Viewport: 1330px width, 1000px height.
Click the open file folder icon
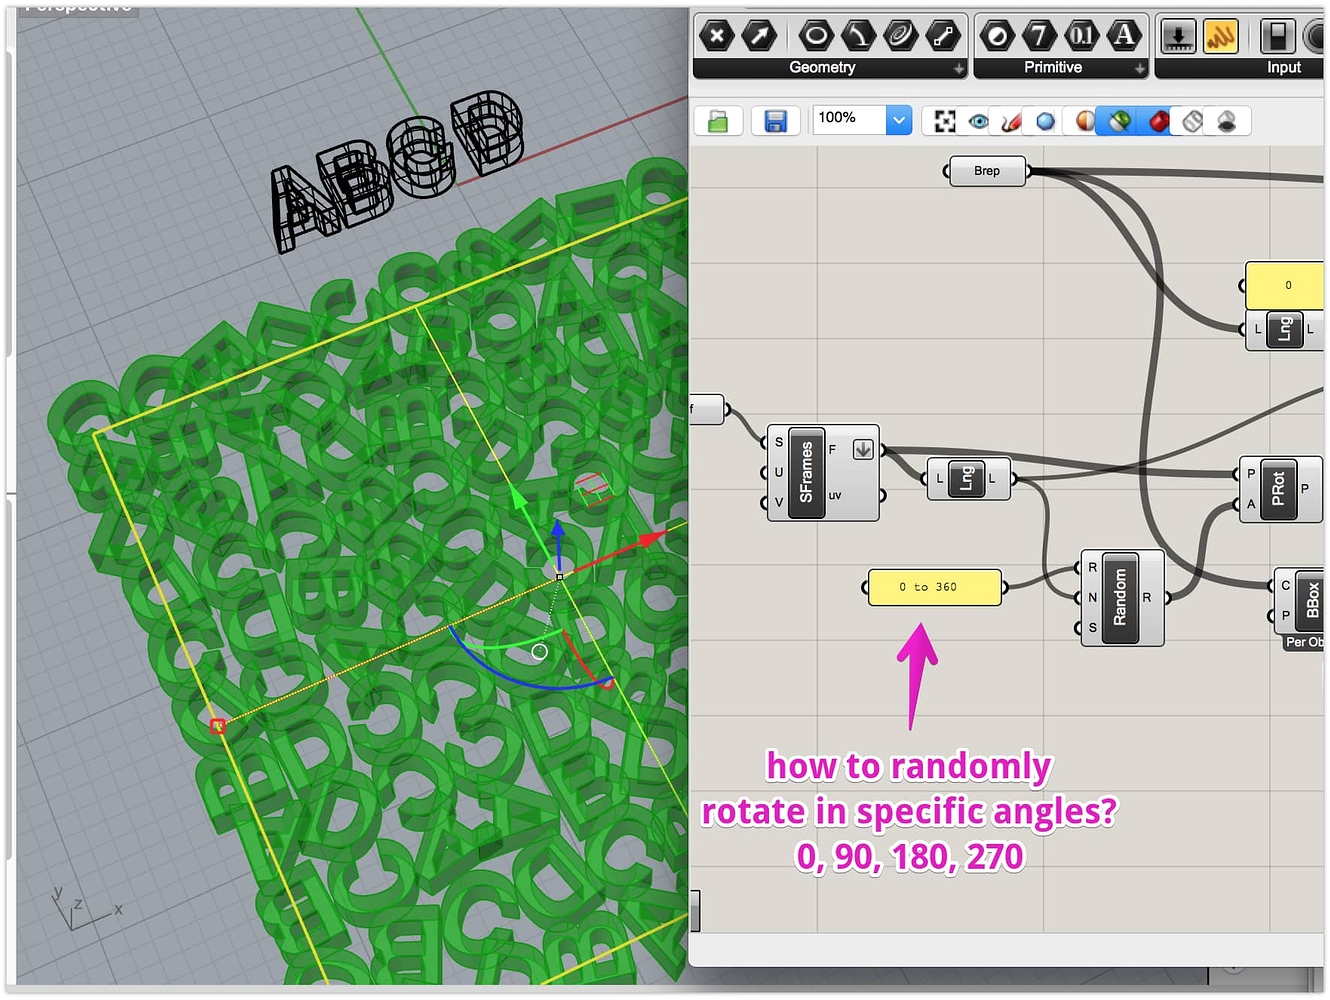pyautogui.click(x=718, y=120)
